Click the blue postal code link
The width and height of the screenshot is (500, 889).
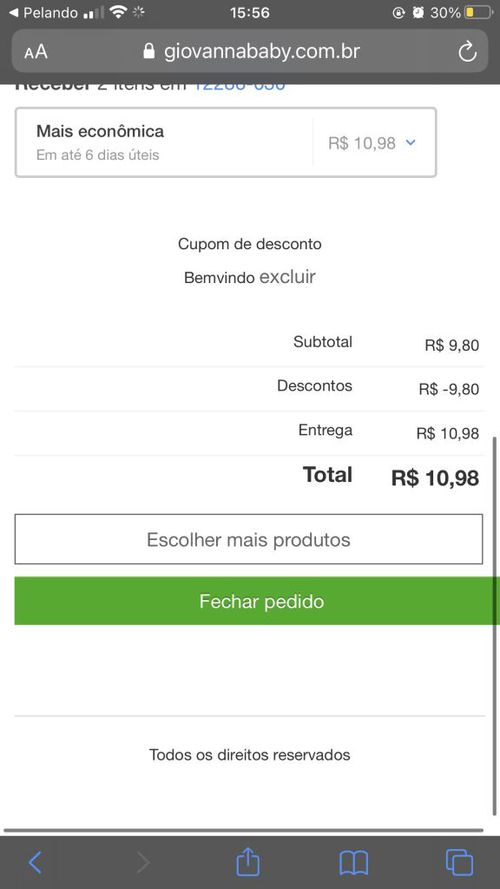240,87
